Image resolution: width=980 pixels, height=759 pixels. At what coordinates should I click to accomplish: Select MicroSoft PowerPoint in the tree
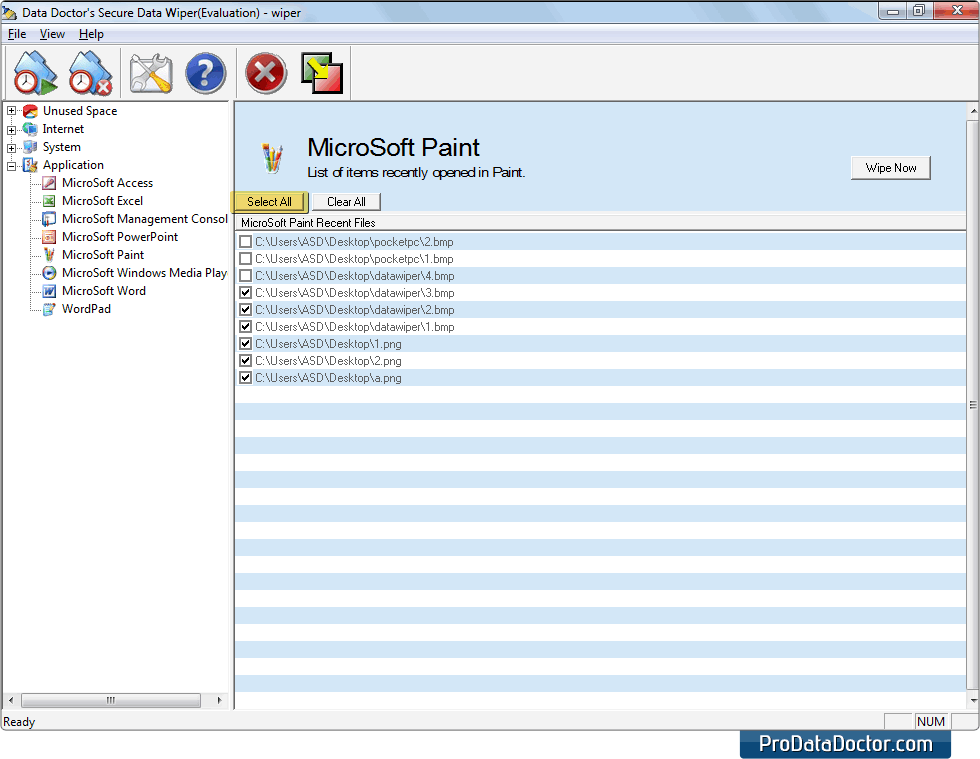(x=120, y=237)
